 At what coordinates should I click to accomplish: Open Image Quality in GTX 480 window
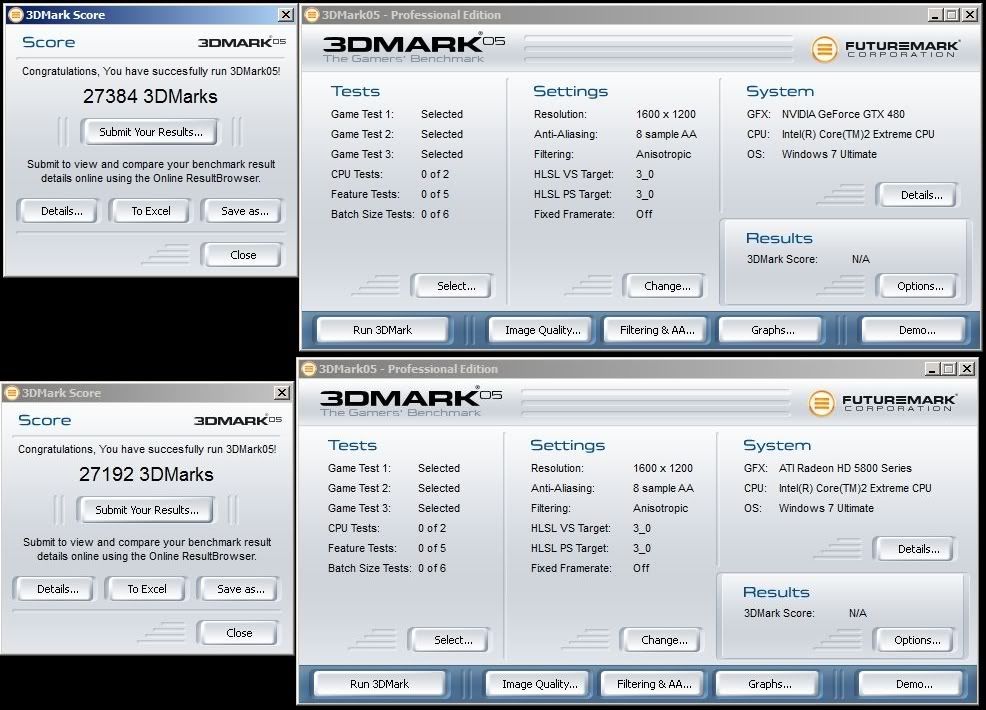[x=543, y=330]
